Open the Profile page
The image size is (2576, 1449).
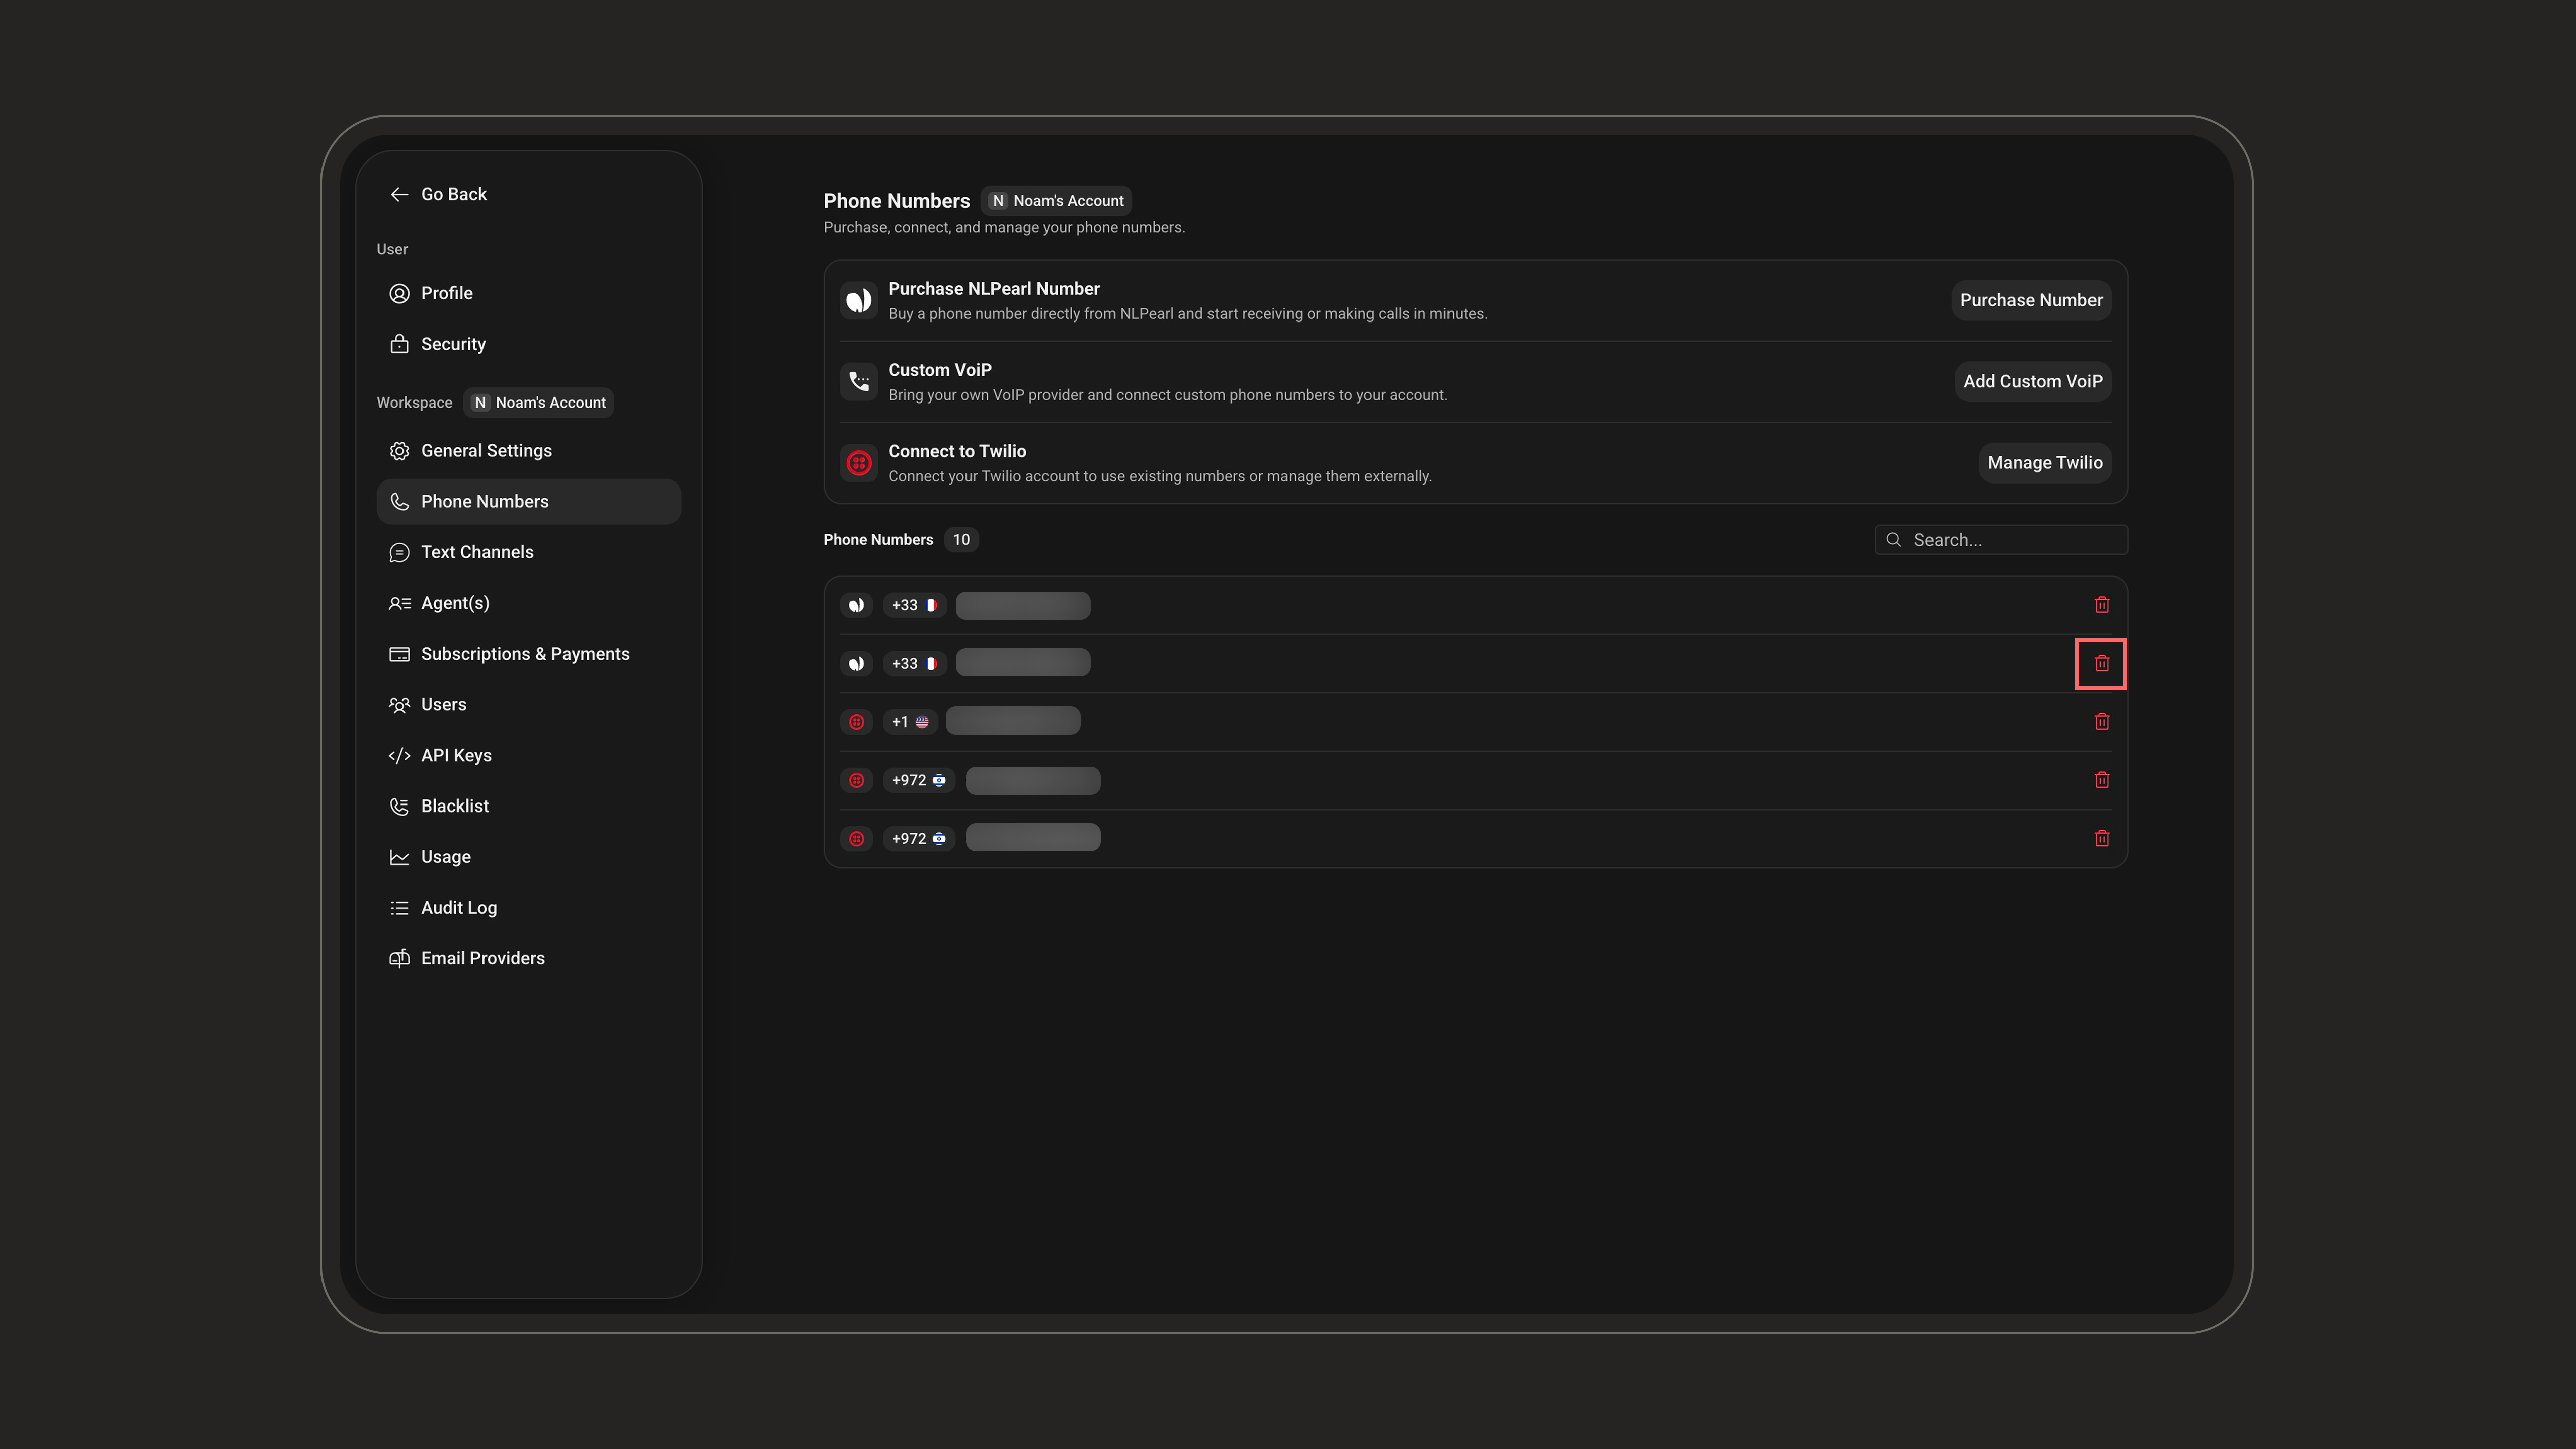point(528,293)
